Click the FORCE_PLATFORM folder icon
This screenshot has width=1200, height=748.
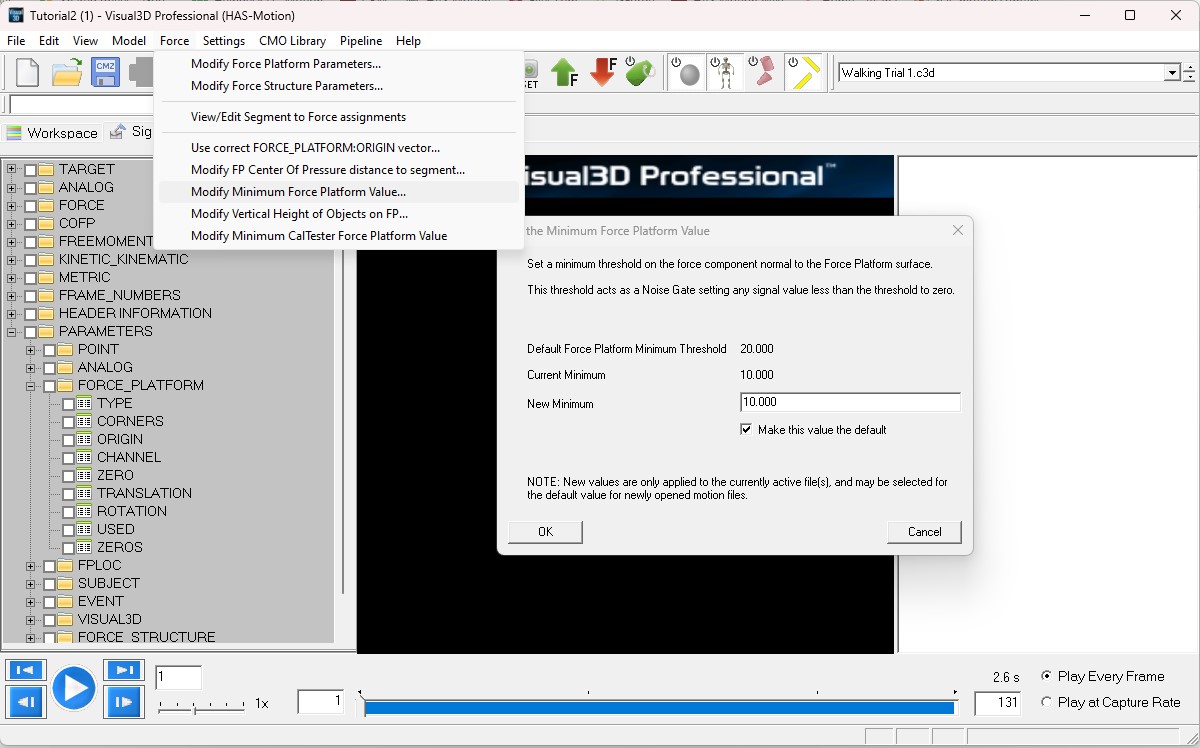[x=66, y=385]
